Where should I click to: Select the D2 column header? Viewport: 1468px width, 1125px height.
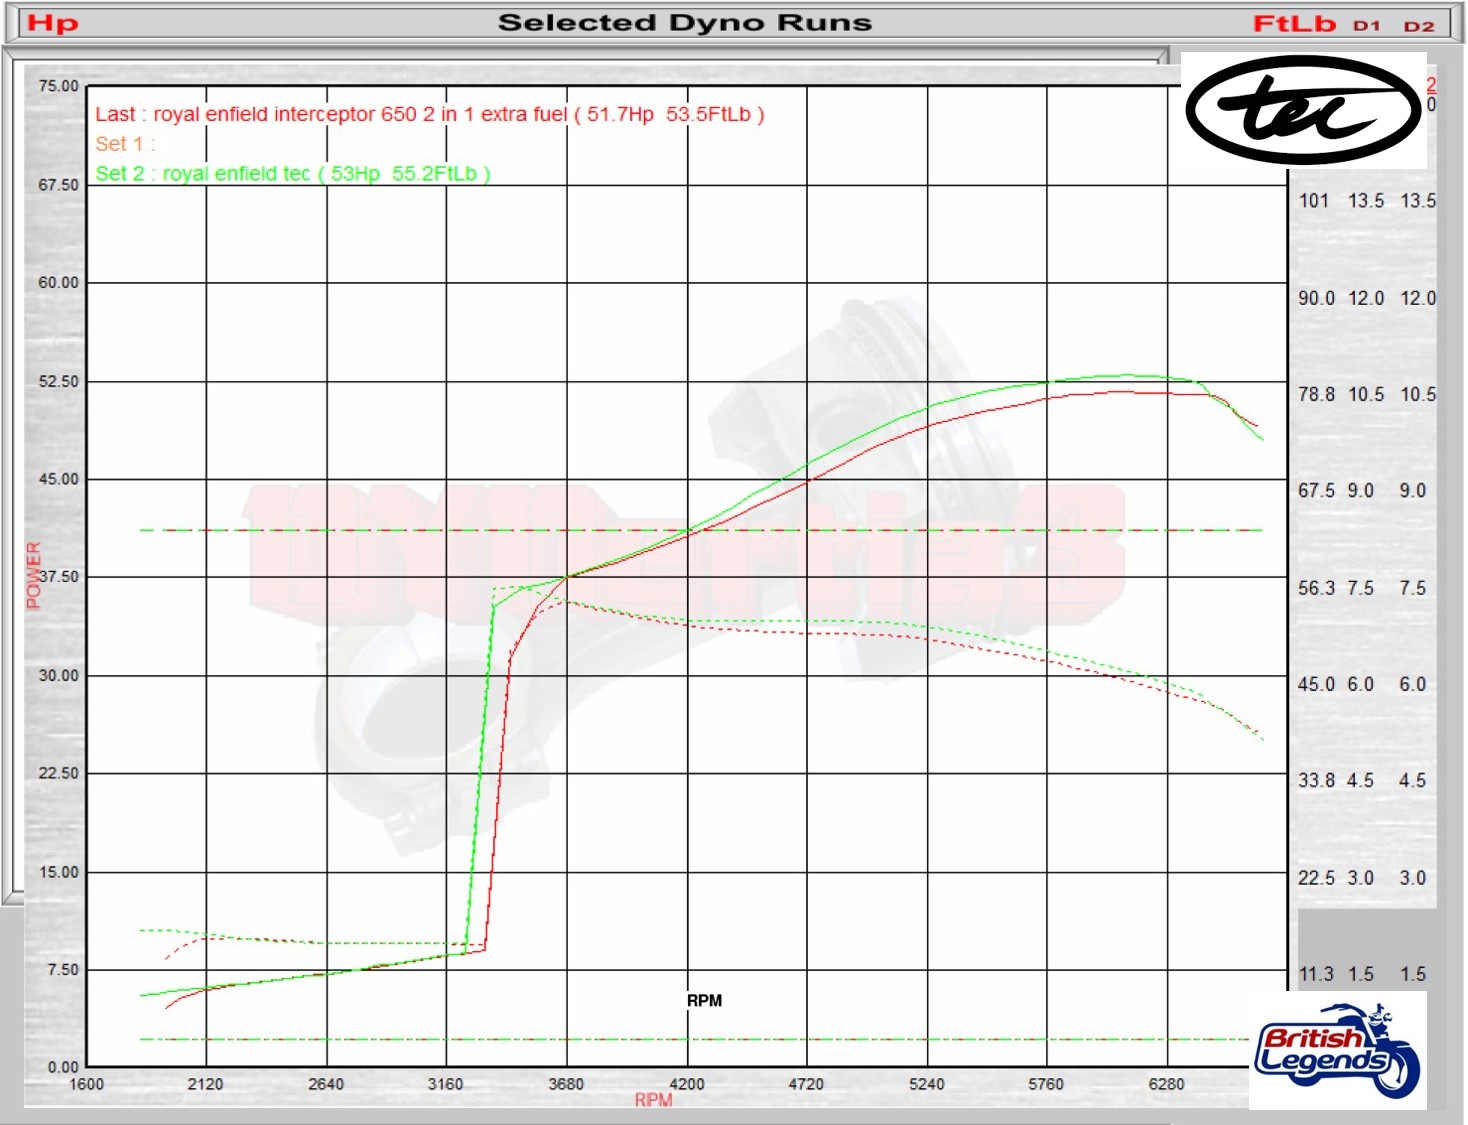(x=1418, y=26)
